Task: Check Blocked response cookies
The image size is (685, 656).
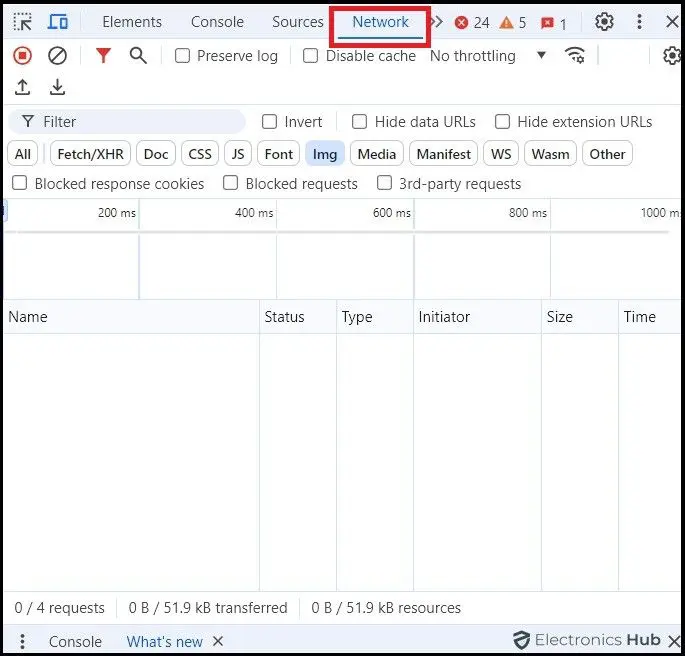Action: coord(19,183)
